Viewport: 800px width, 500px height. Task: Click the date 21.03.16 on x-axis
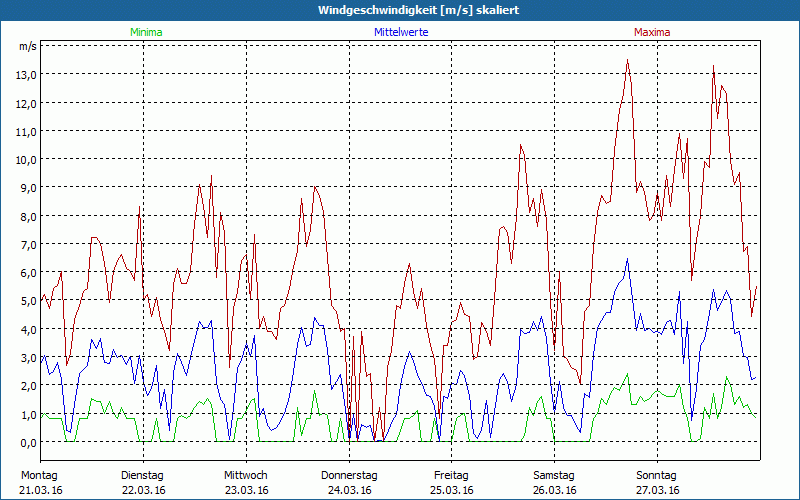[39, 490]
